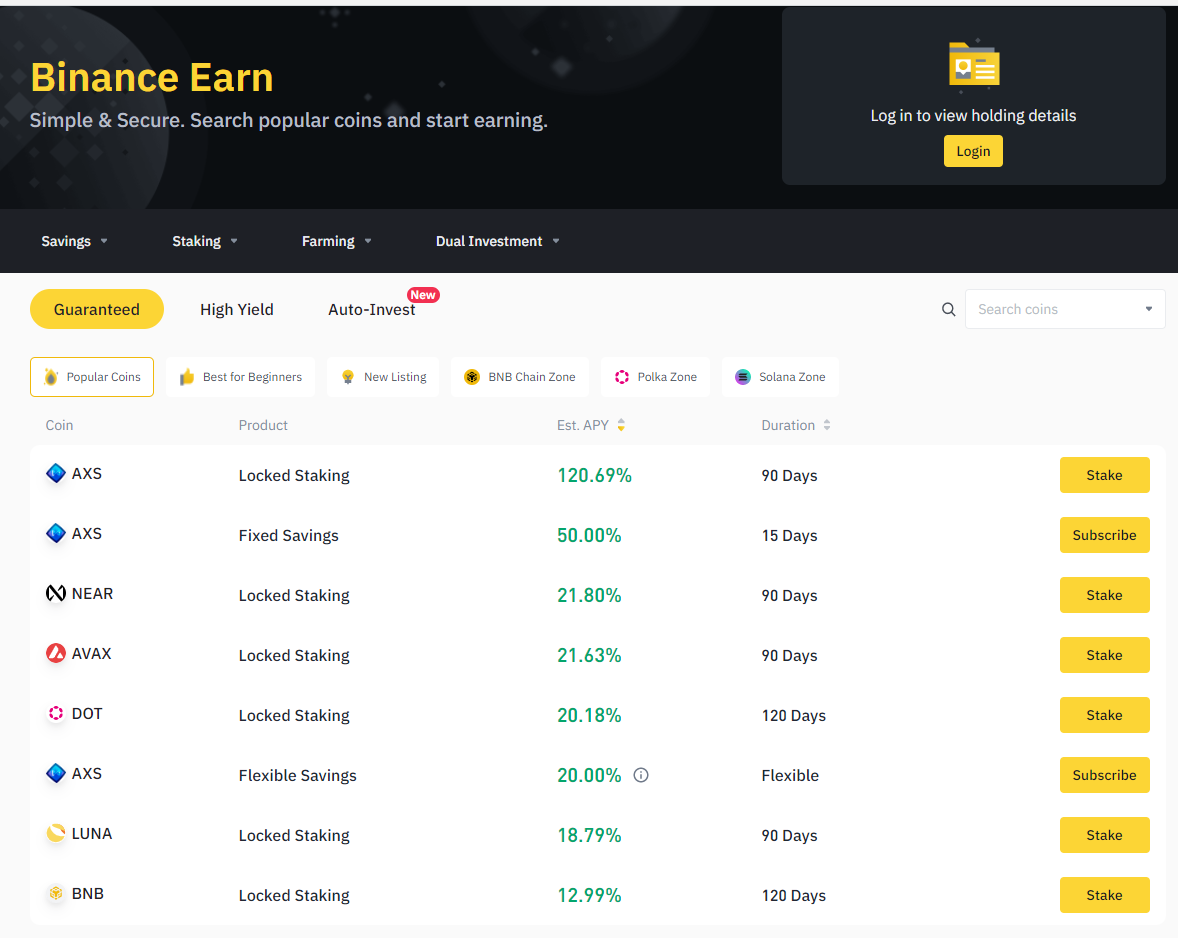
Task: Click the flame icon on Popular Coins
Action: tap(51, 377)
